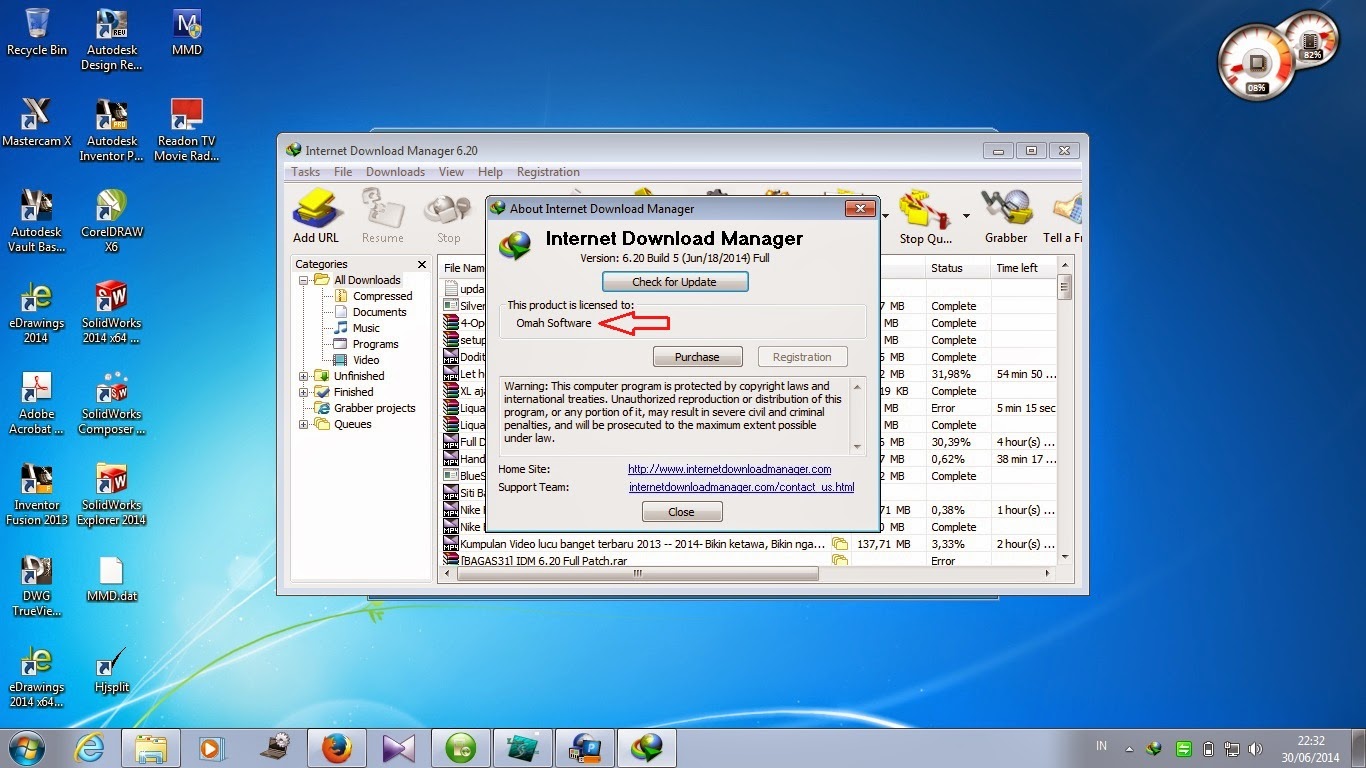Open the Stop Queue dropdown arrow
This screenshot has width=1366, height=768.
click(966, 216)
